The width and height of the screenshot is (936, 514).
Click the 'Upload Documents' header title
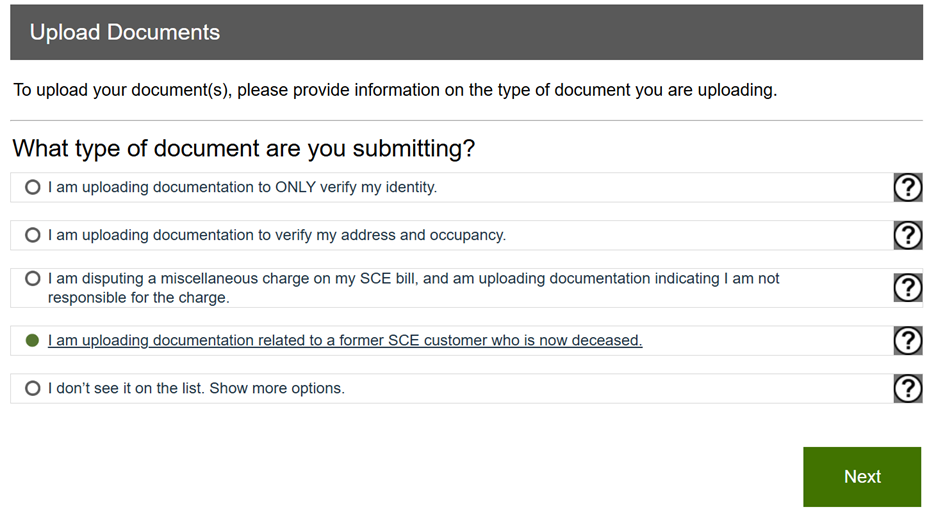[125, 32]
